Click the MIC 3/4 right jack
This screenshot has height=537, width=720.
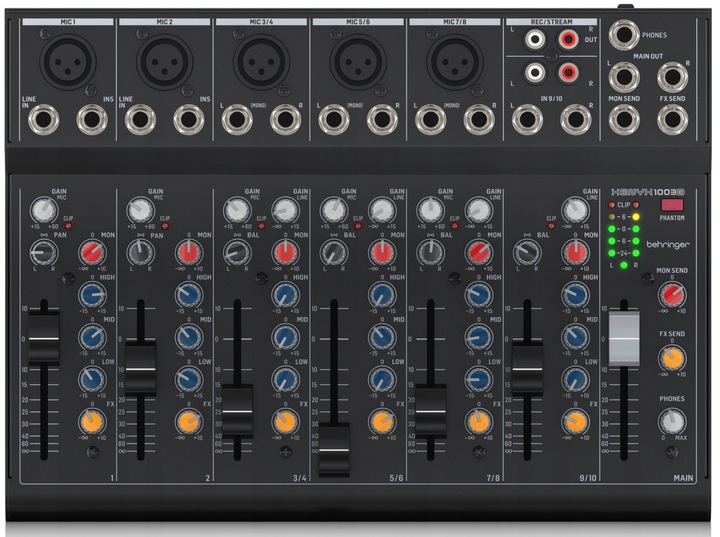click(x=286, y=119)
